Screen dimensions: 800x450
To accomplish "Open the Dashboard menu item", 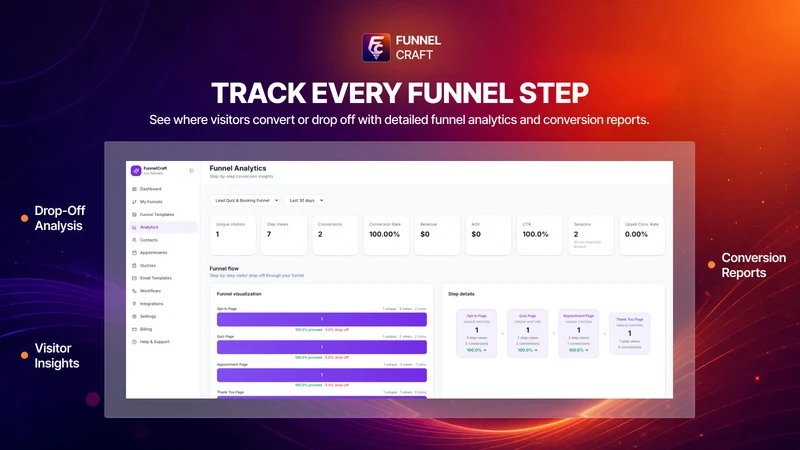I will (163, 189).
